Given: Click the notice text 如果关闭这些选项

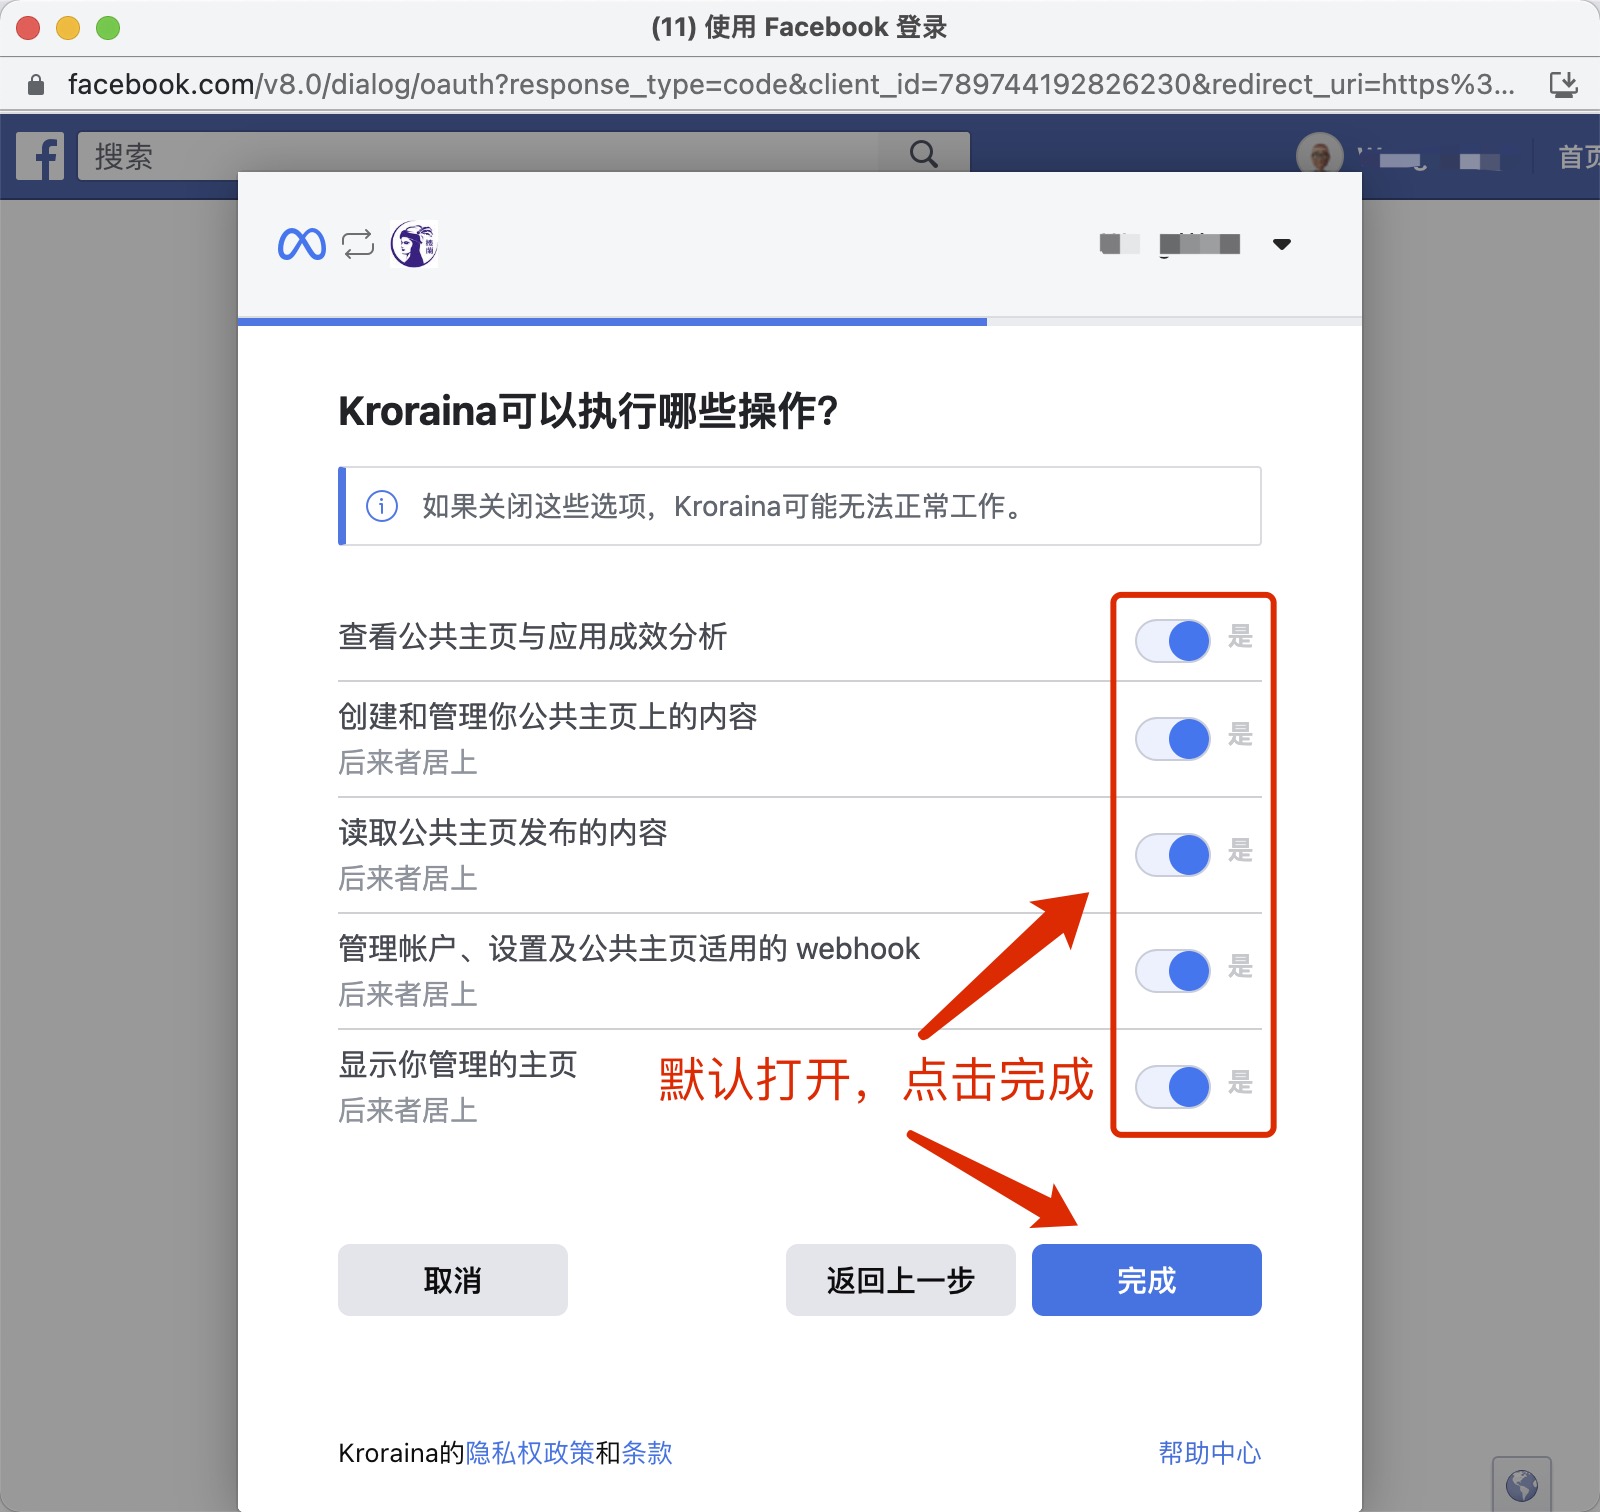Looking at the screenshot, I should point(724,506).
